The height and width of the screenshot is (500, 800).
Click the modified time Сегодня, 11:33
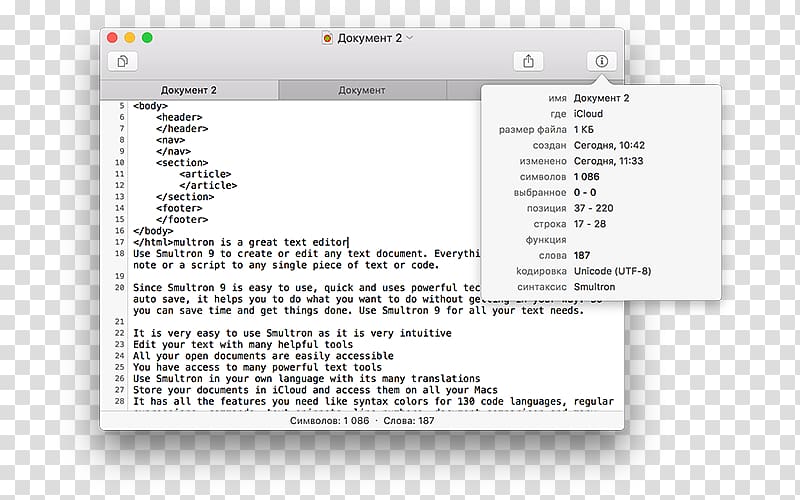(x=608, y=161)
